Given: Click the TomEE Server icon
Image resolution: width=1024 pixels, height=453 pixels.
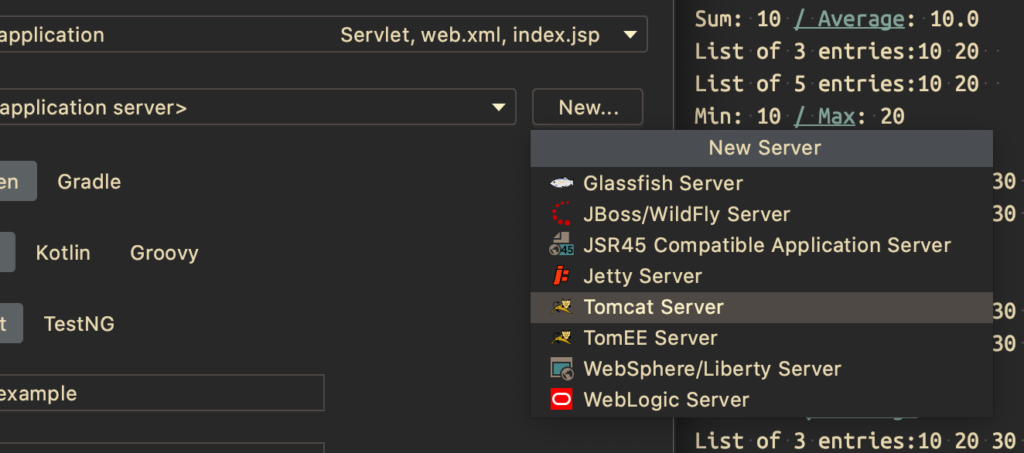Looking at the screenshot, I should click(561, 338).
